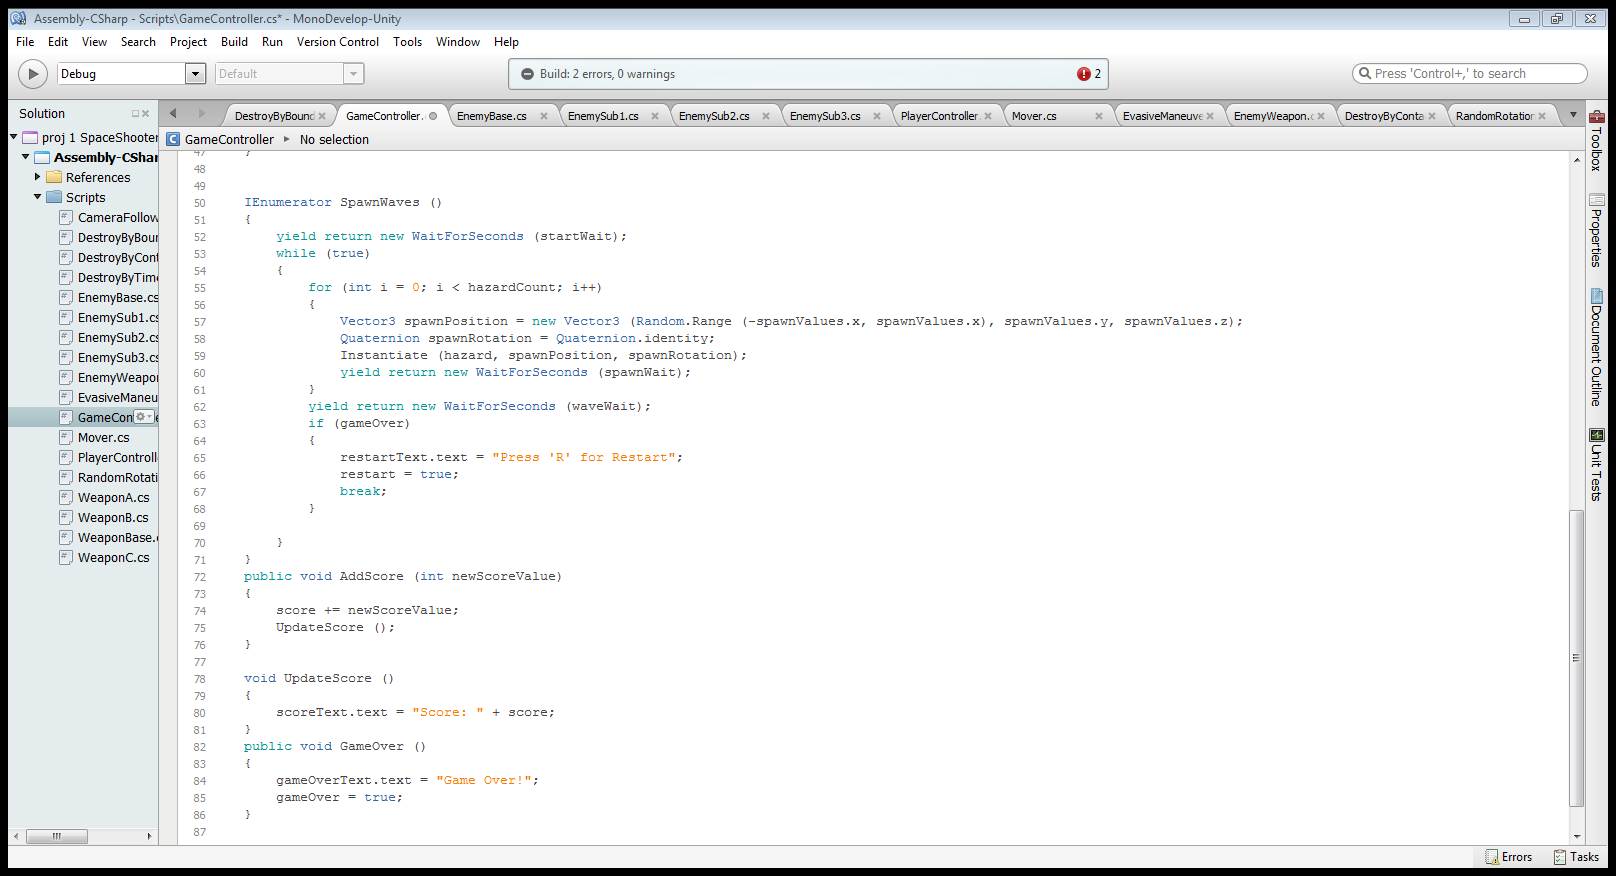Click the Solution pad auto-hide button
Screen dimensions: 1616x876
pyautogui.click(x=135, y=114)
